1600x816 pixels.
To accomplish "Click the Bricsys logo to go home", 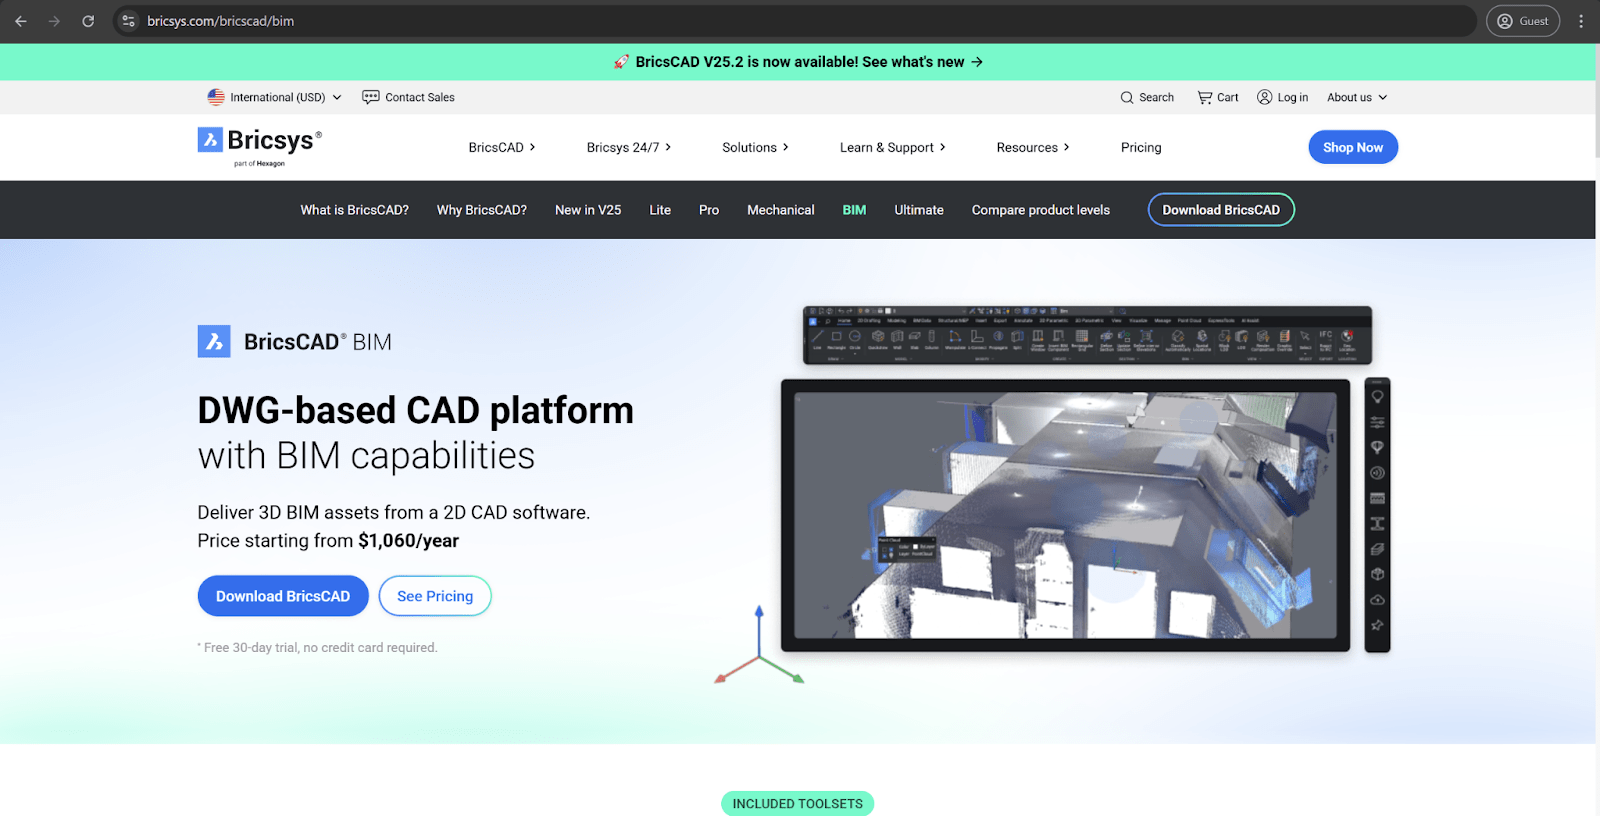I will click(260, 146).
